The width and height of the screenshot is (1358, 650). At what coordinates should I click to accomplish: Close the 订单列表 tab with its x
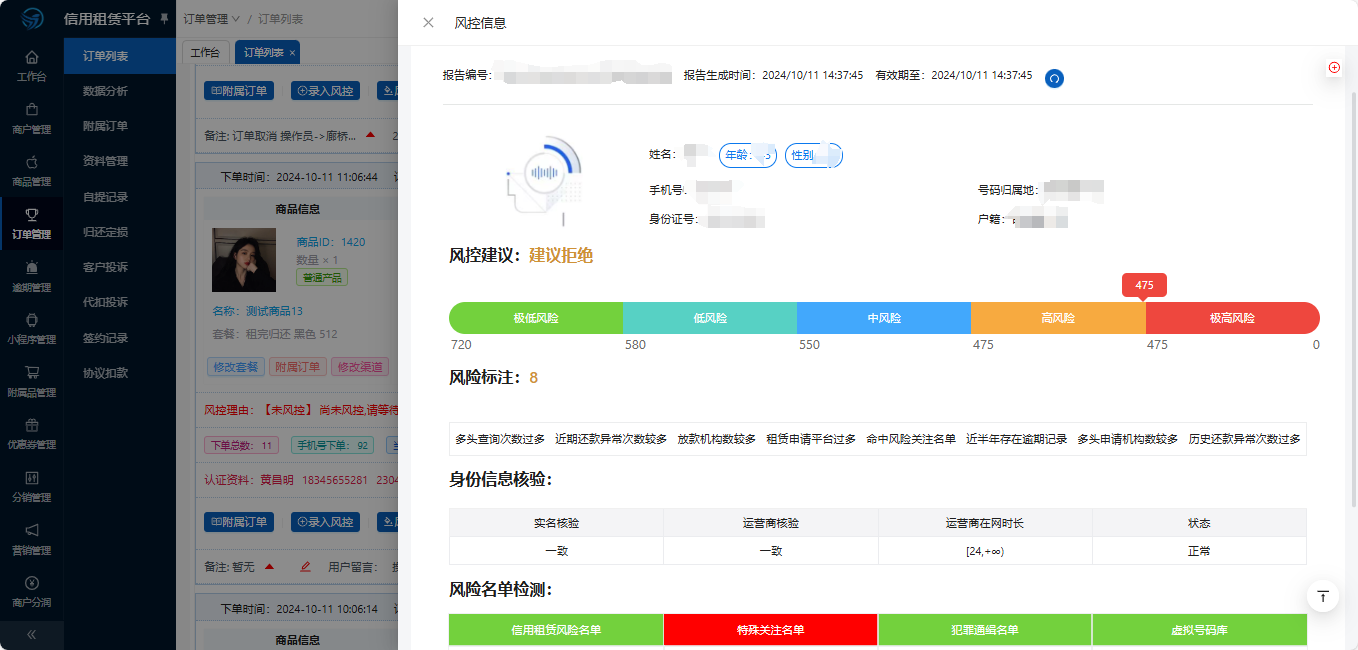click(292, 53)
